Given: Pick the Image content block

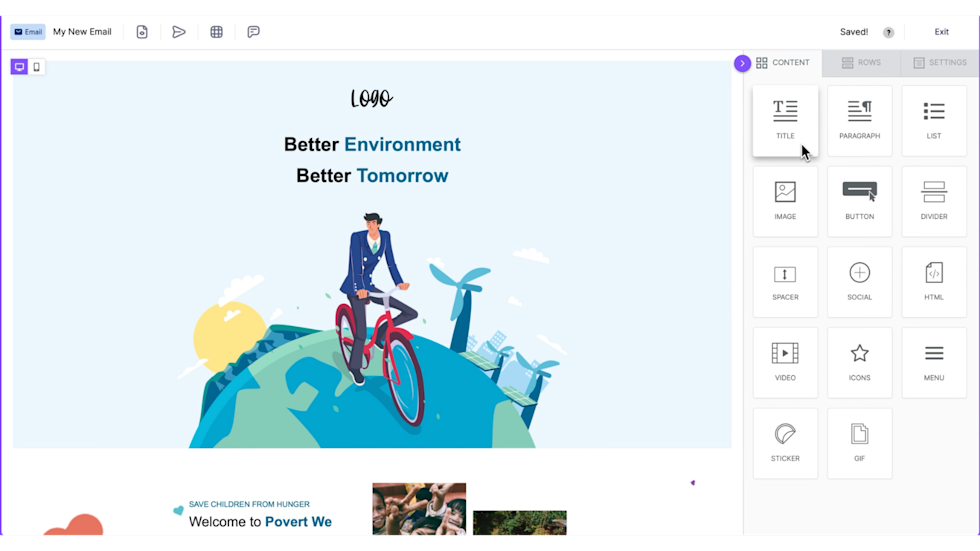Looking at the screenshot, I should click(x=785, y=201).
